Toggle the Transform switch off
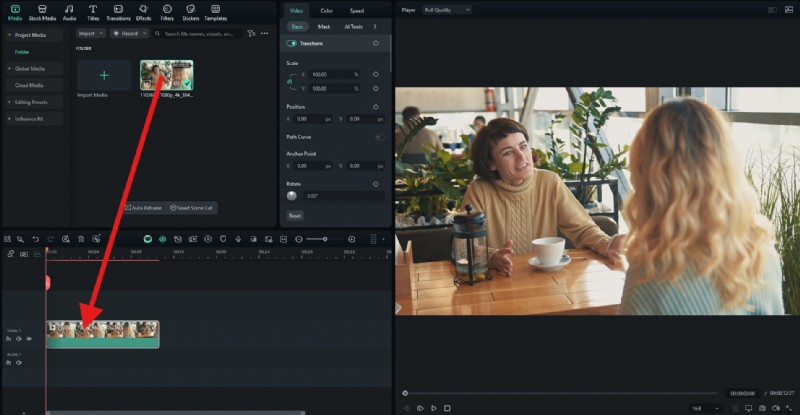 click(x=291, y=43)
